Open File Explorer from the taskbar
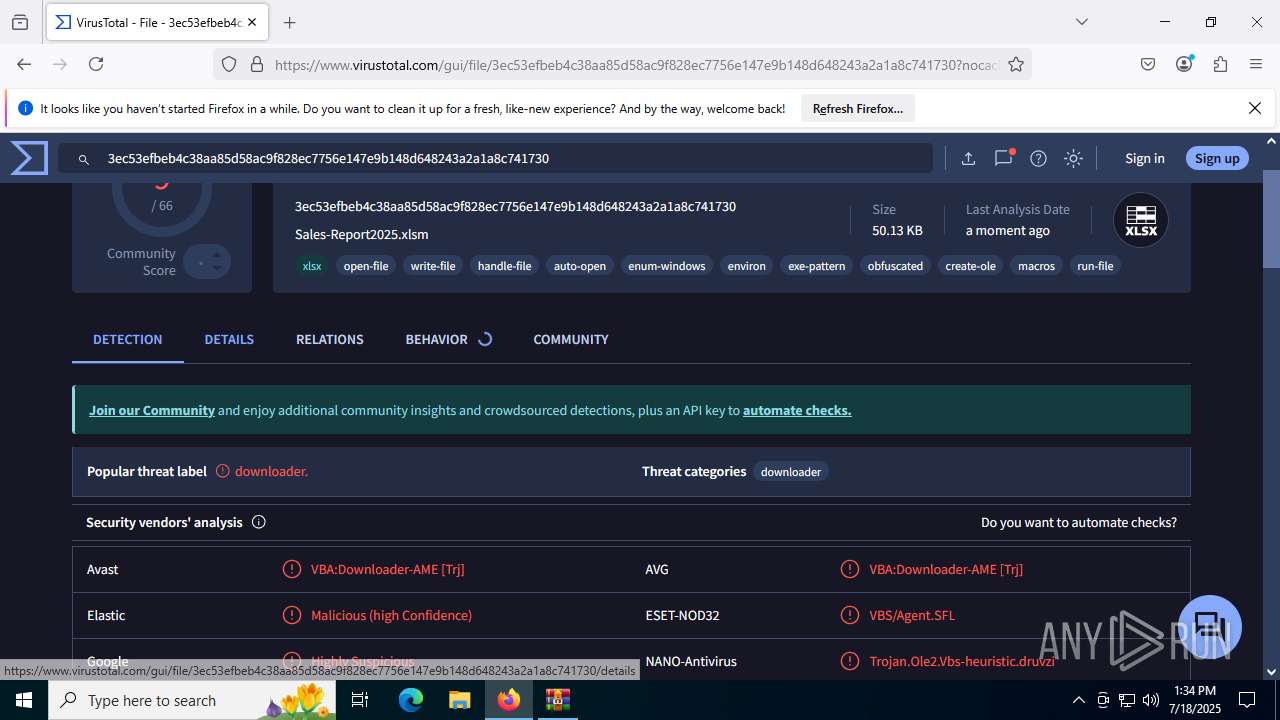The image size is (1280, 720). click(x=459, y=700)
